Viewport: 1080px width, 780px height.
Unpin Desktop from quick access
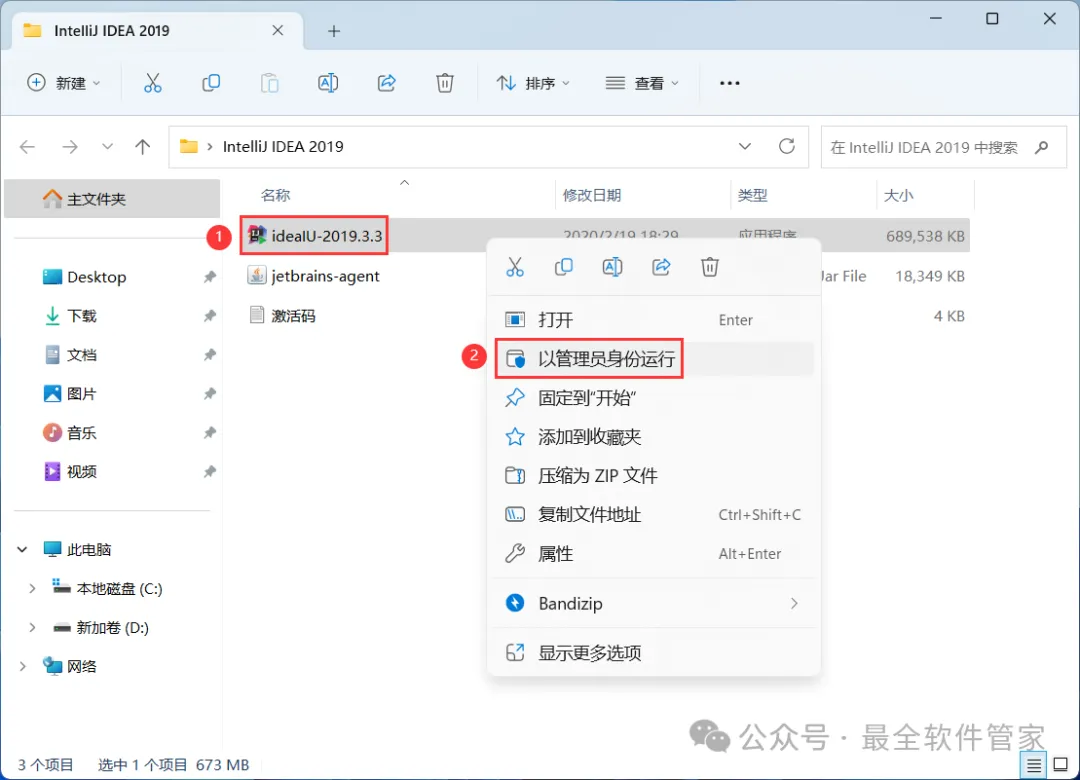209,277
